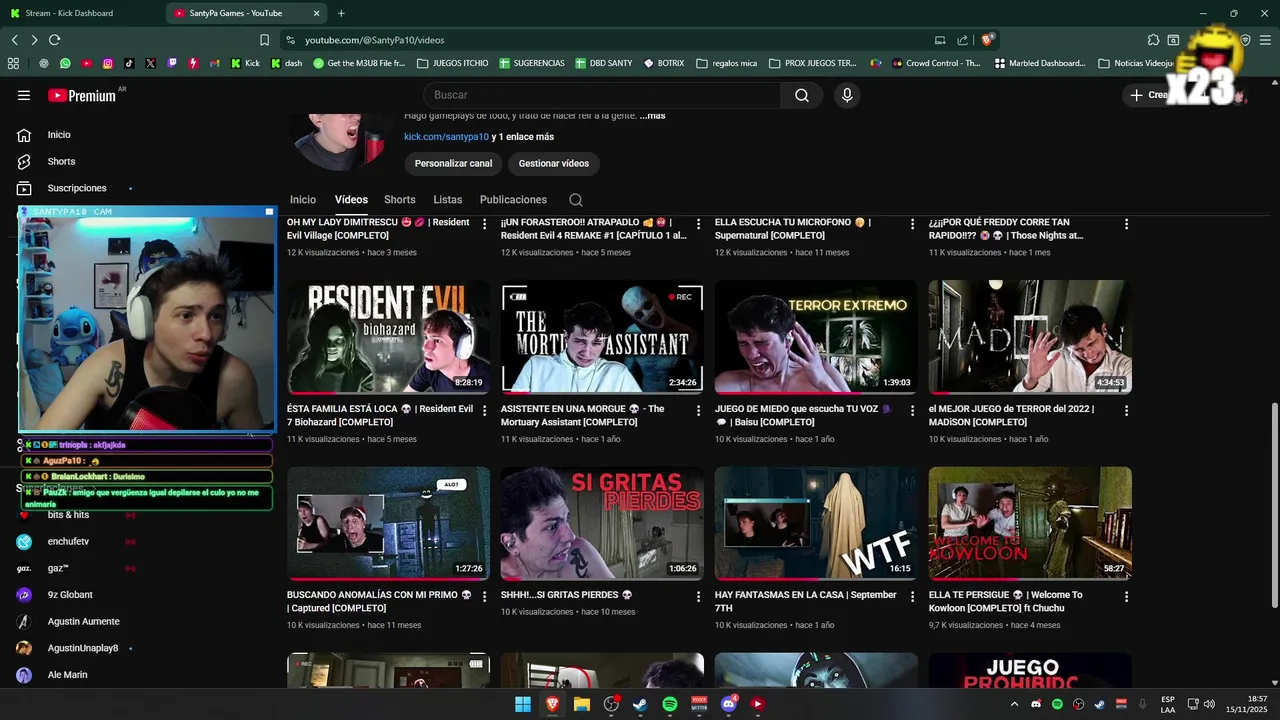Search within channel using magnifier icon
Image resolution: width=1280 pixels, height=720 pixels.
[x=576, y=200]
